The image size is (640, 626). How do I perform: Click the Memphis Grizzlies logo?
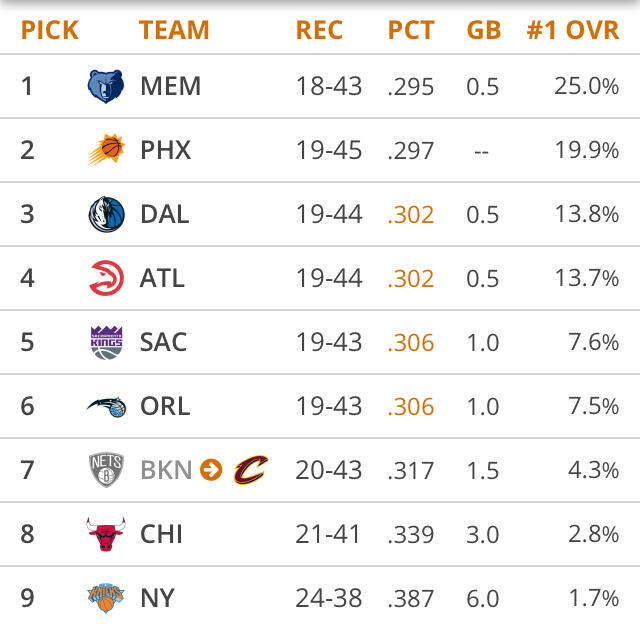tap(105, 86)
